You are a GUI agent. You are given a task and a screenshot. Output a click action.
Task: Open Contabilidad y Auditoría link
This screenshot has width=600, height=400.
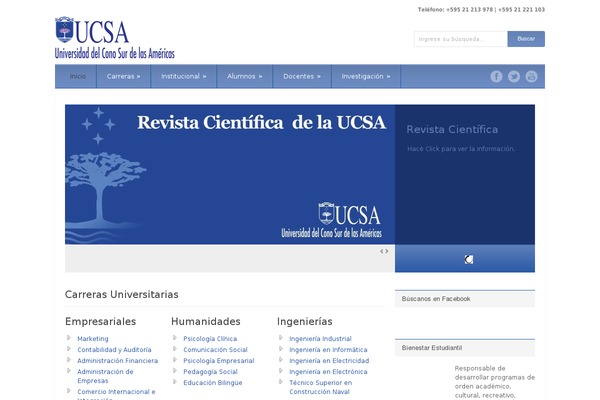pyautogui.click(x=114, y=350)
